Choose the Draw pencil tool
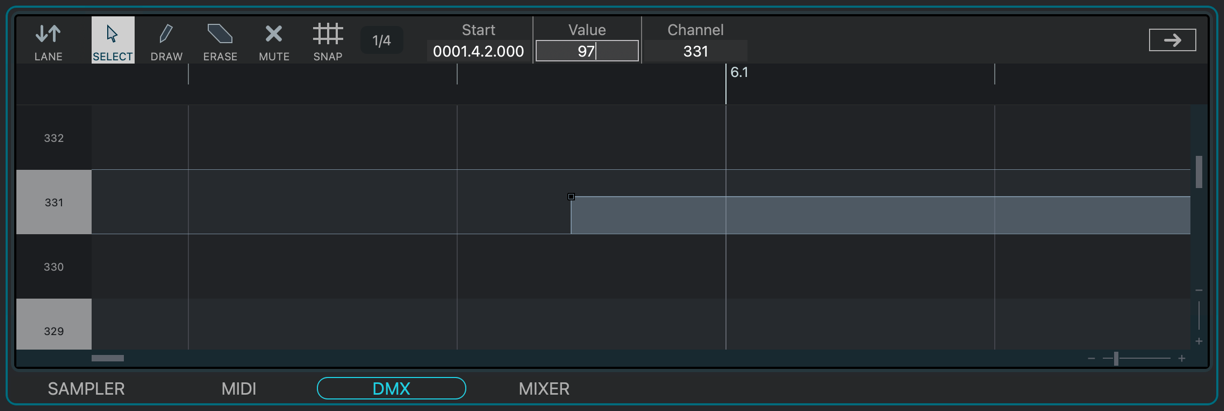 [166, 41]
